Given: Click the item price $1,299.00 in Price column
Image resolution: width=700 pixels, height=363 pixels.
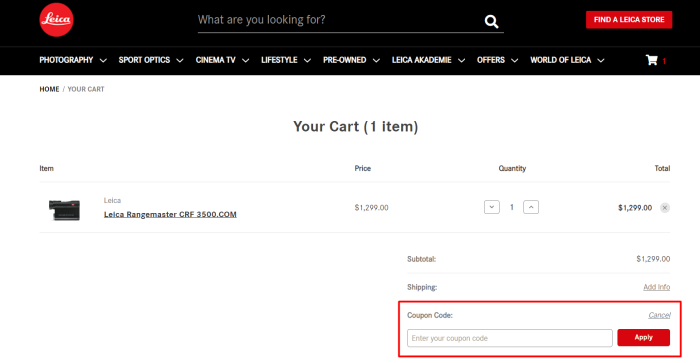Looking at the screenshot, I should (371, 208).
